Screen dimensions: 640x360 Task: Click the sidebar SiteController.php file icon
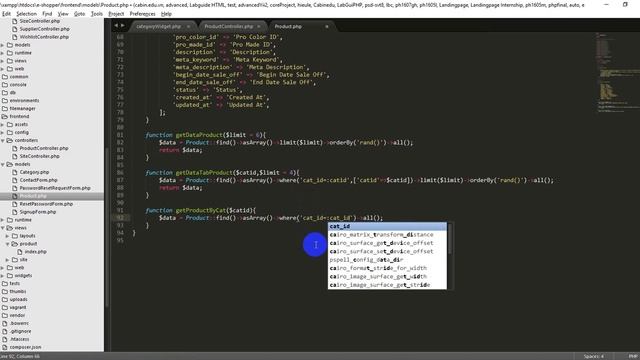pos(15,156)
